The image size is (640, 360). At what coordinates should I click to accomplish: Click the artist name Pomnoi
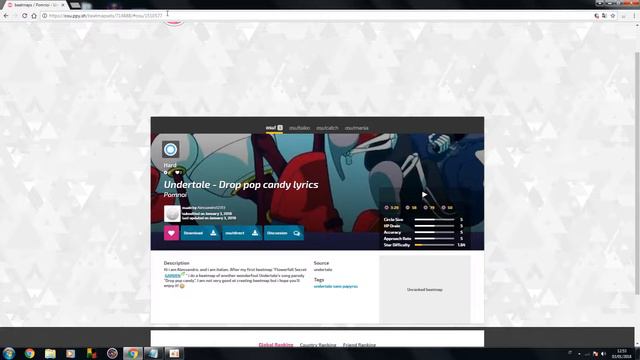175,195
